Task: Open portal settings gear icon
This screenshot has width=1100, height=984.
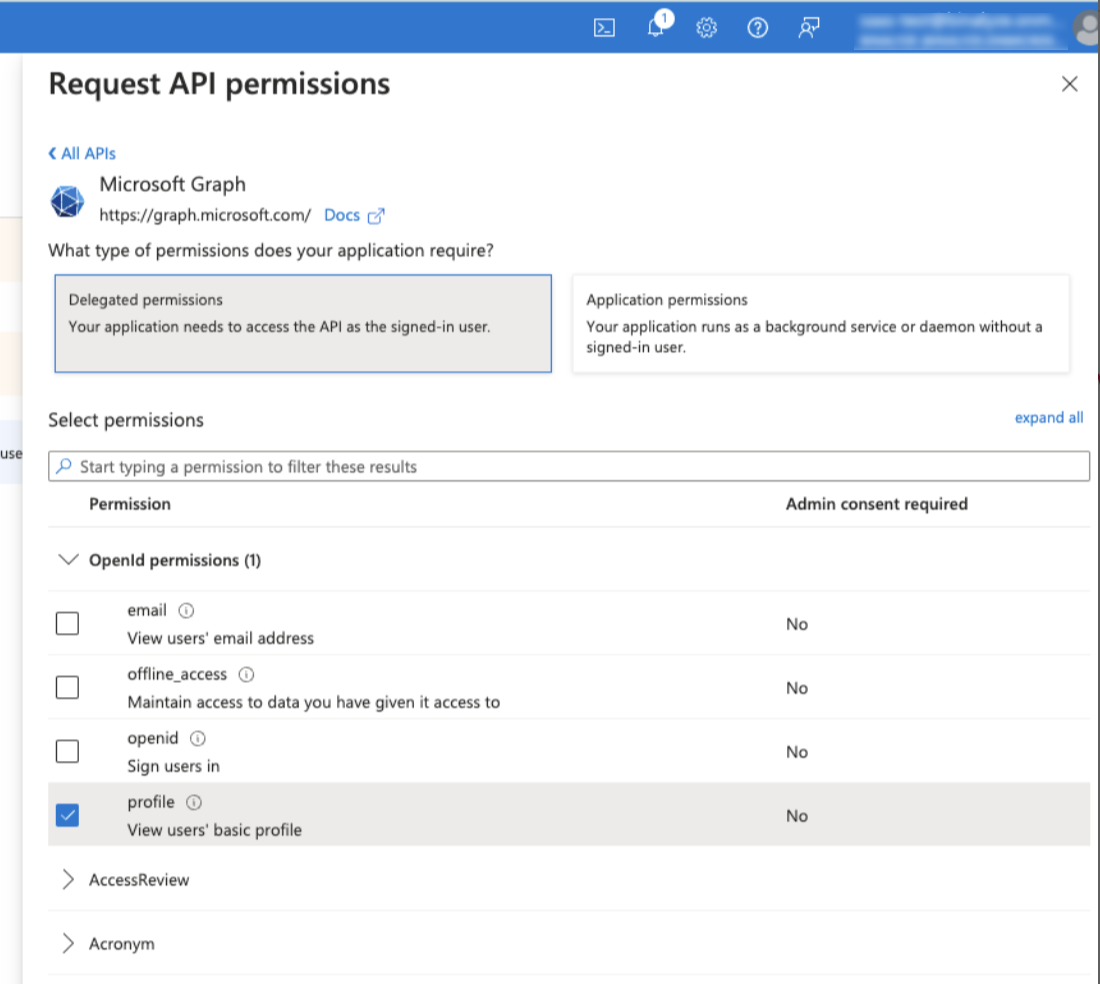Action: point(707,28)
